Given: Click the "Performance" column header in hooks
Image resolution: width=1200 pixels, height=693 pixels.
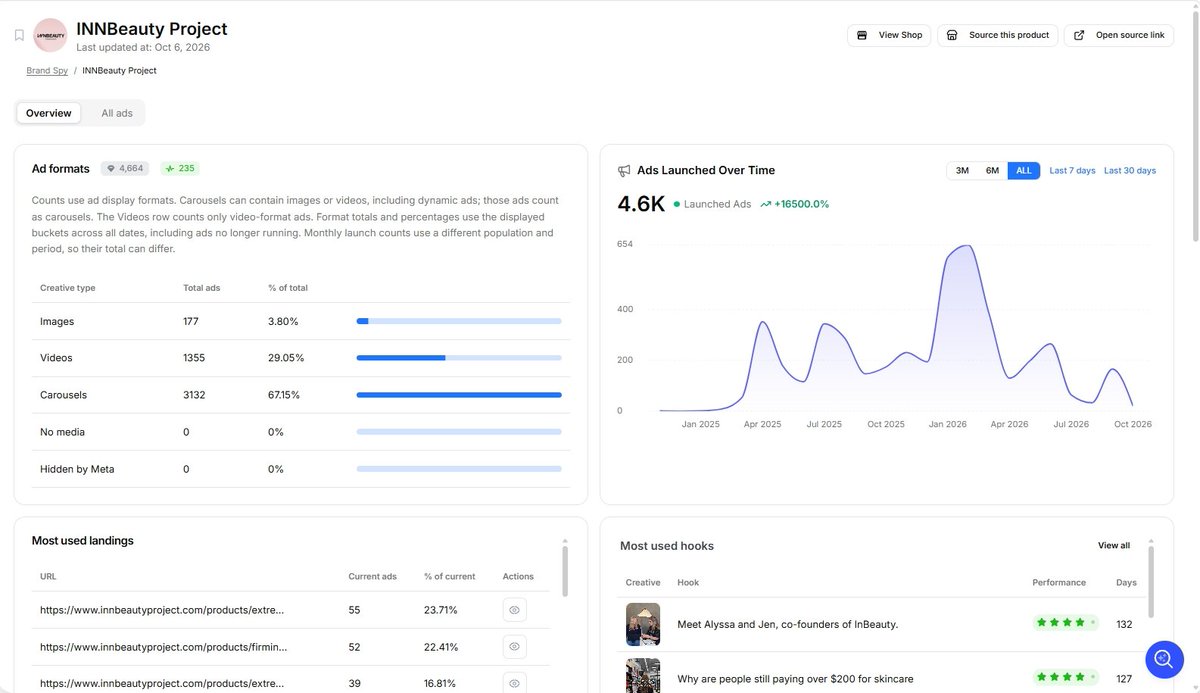Looking at the screenshot, I should 1059,582.
